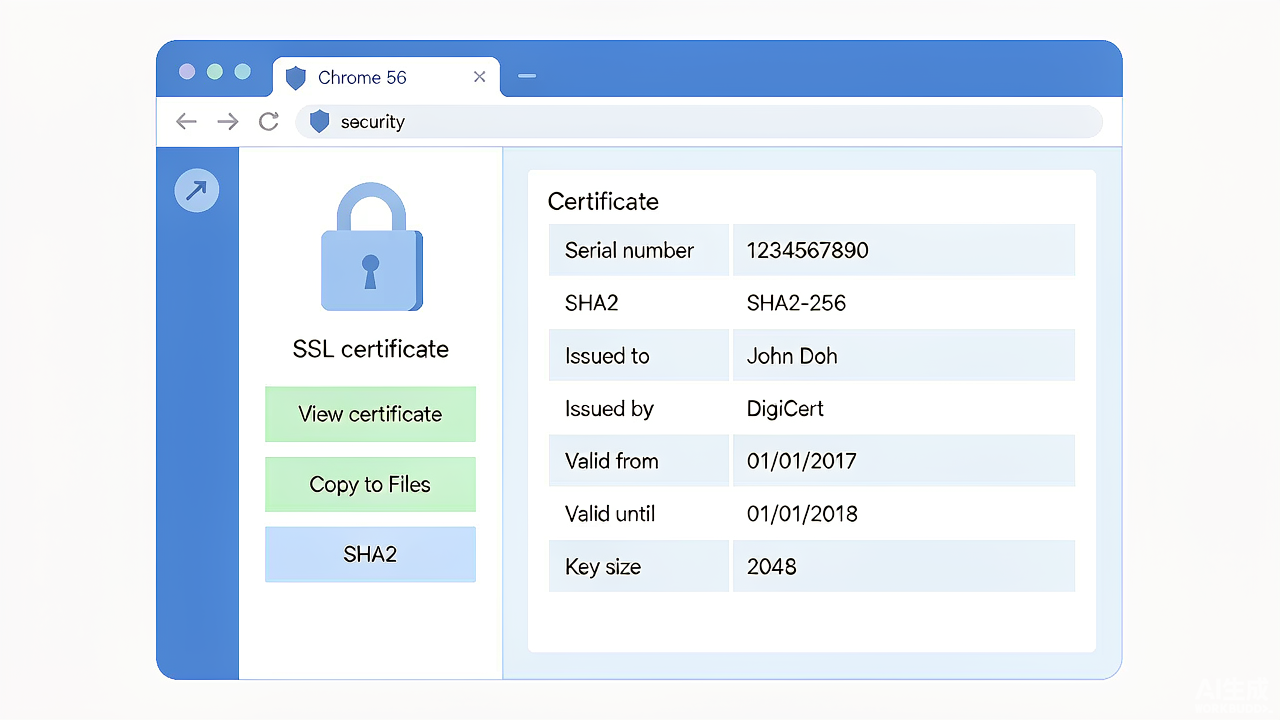Click the shield icon on Chrome 56 tab
This screenshot has width=1280, height=720.
click(x=295, y=78)
